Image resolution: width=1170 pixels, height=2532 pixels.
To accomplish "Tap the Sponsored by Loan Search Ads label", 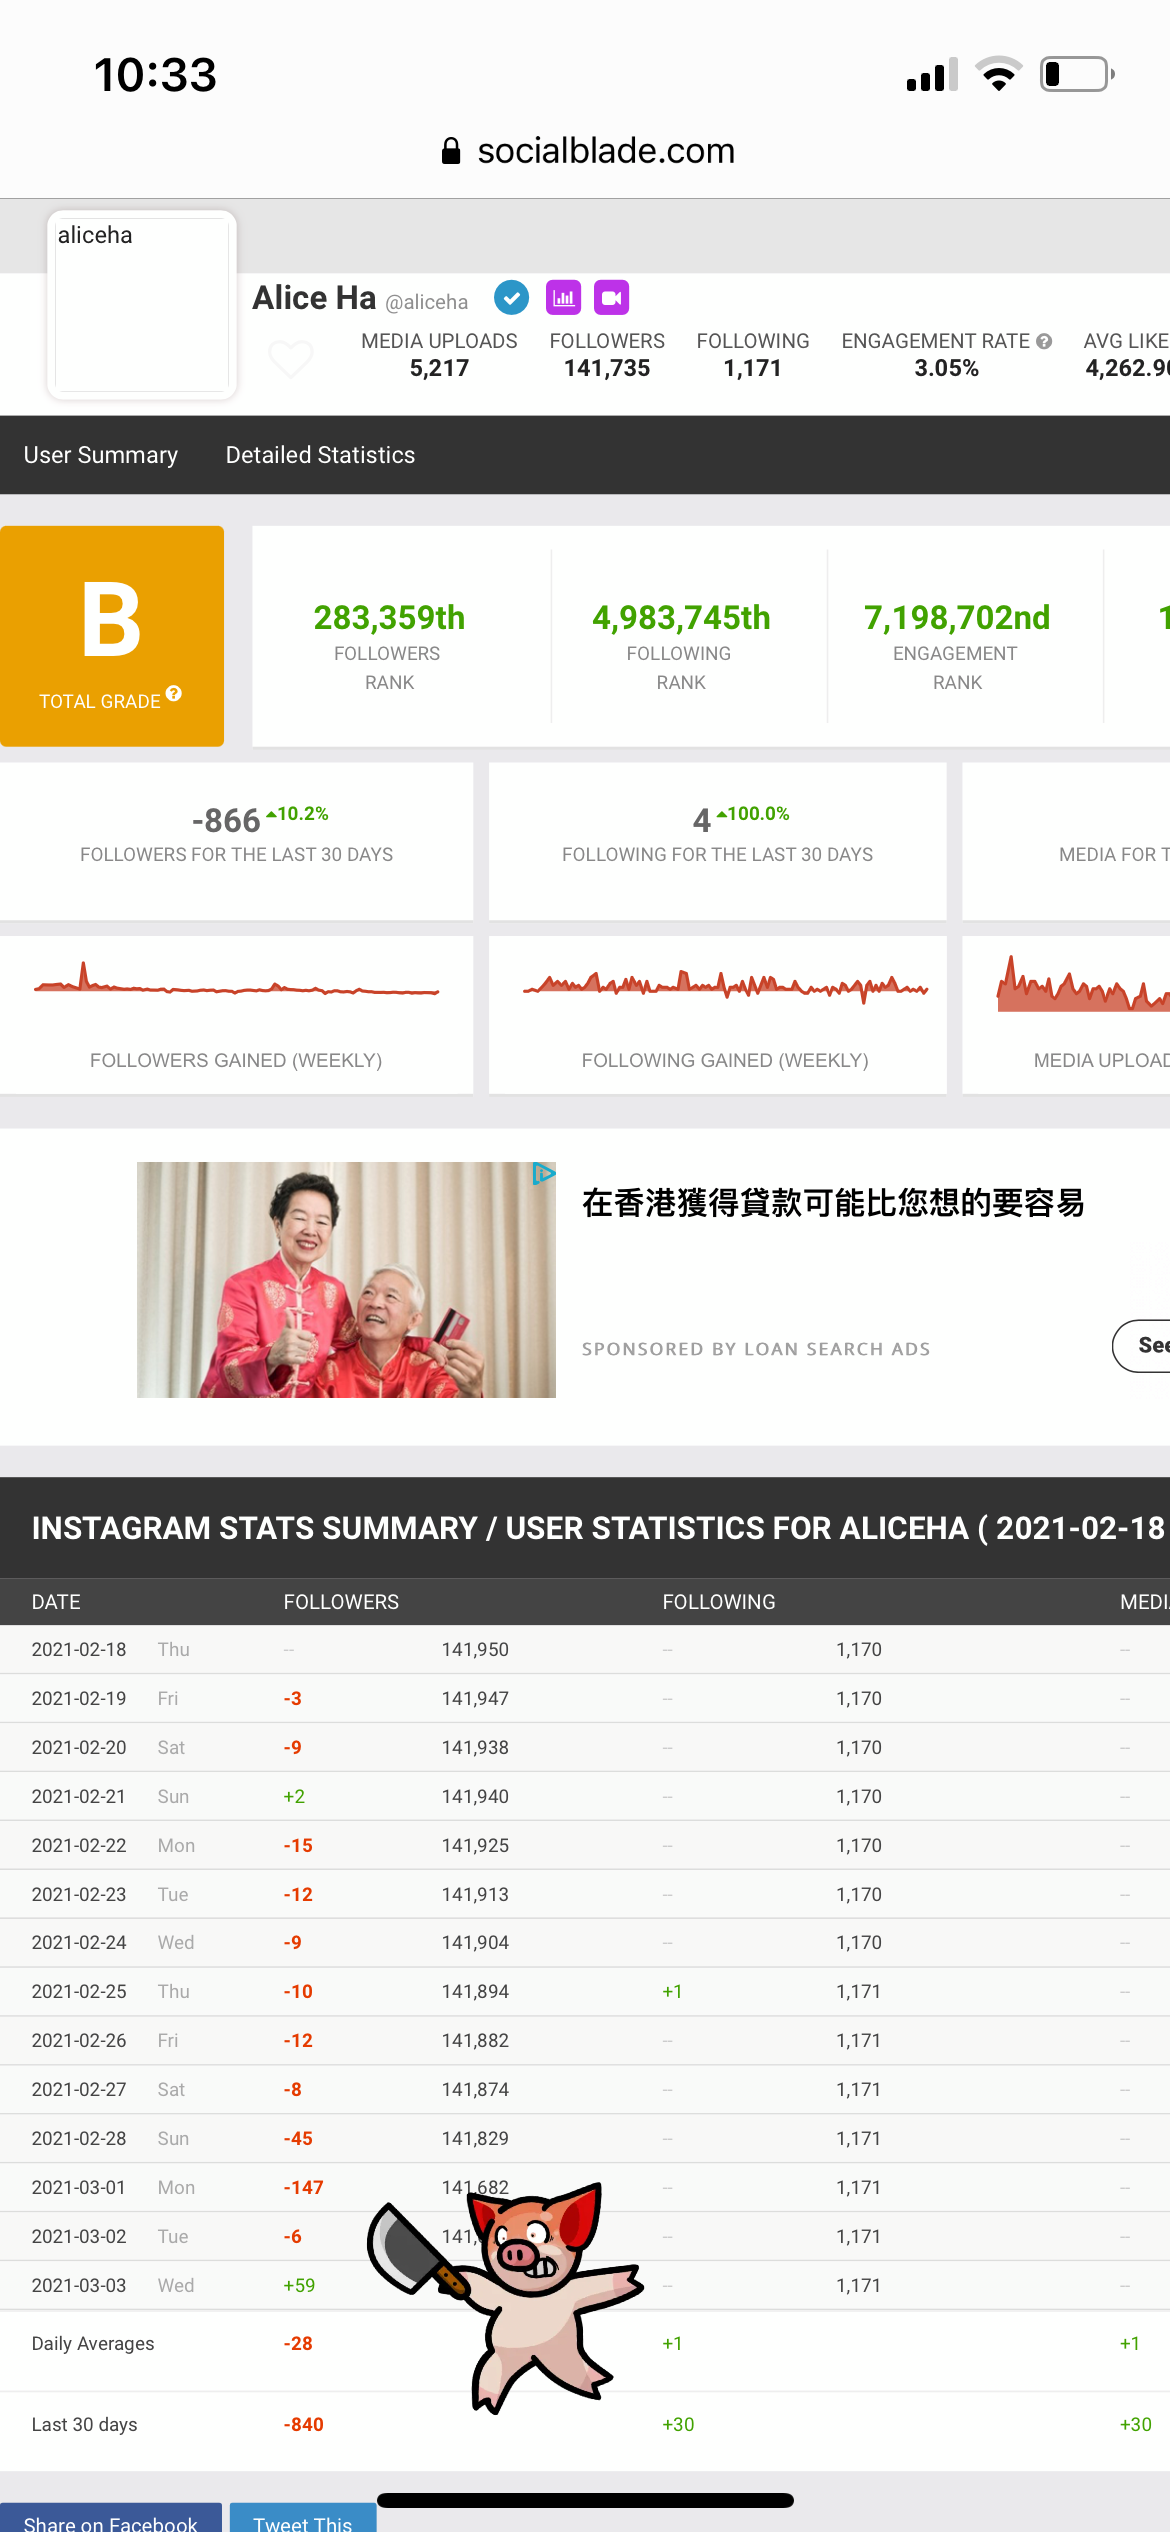I will 756,1349.
